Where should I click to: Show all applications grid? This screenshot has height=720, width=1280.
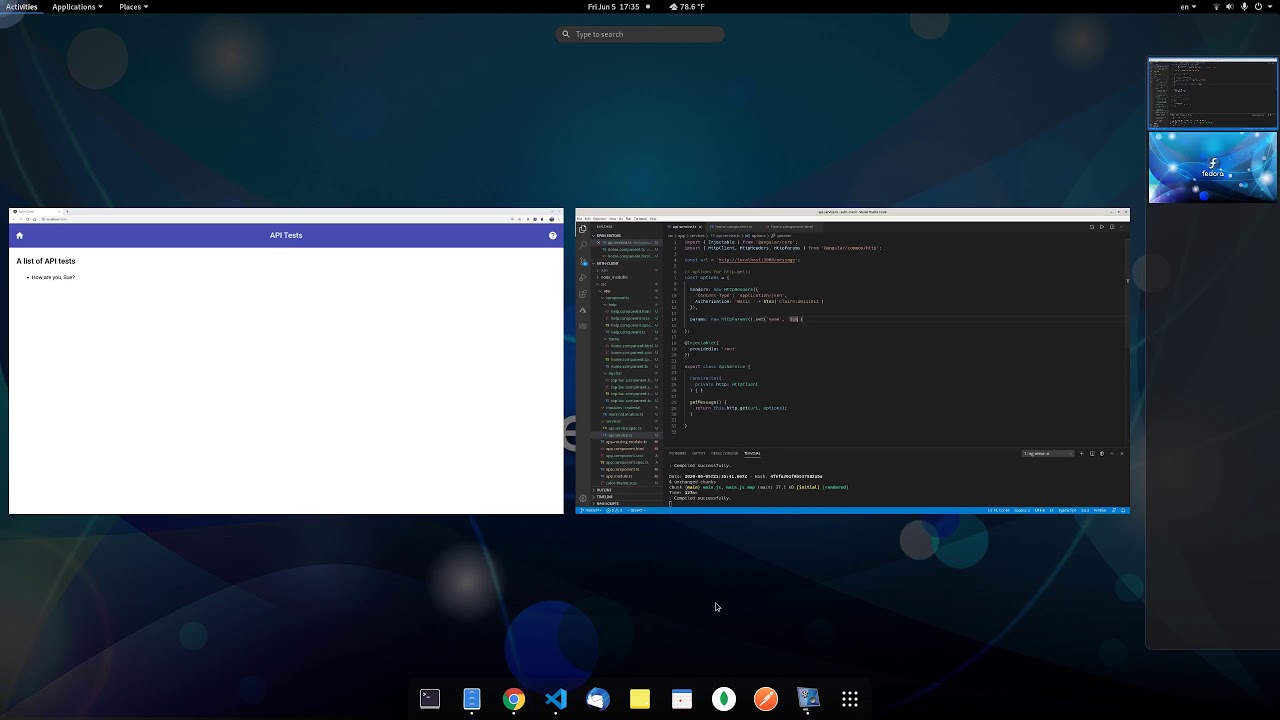[x=850, y=699]
